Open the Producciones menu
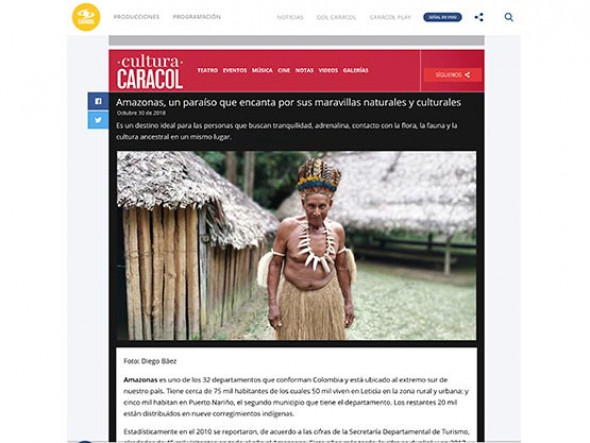The height and width of the screenshot is (443, 590). click(x=137, y=17)
